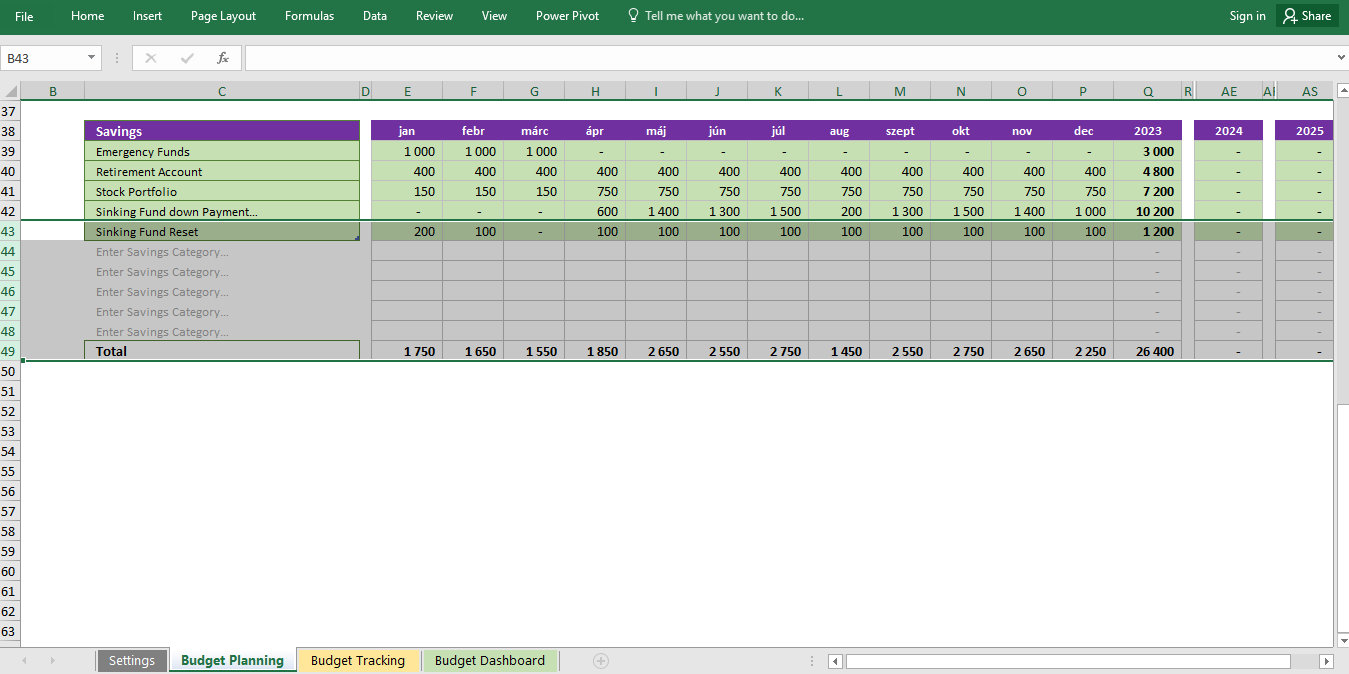Screen dimensions: 1349x674
Task: Confirm entry using the checkmark icon
Action: pyautogui.click(x=186, y=57)
